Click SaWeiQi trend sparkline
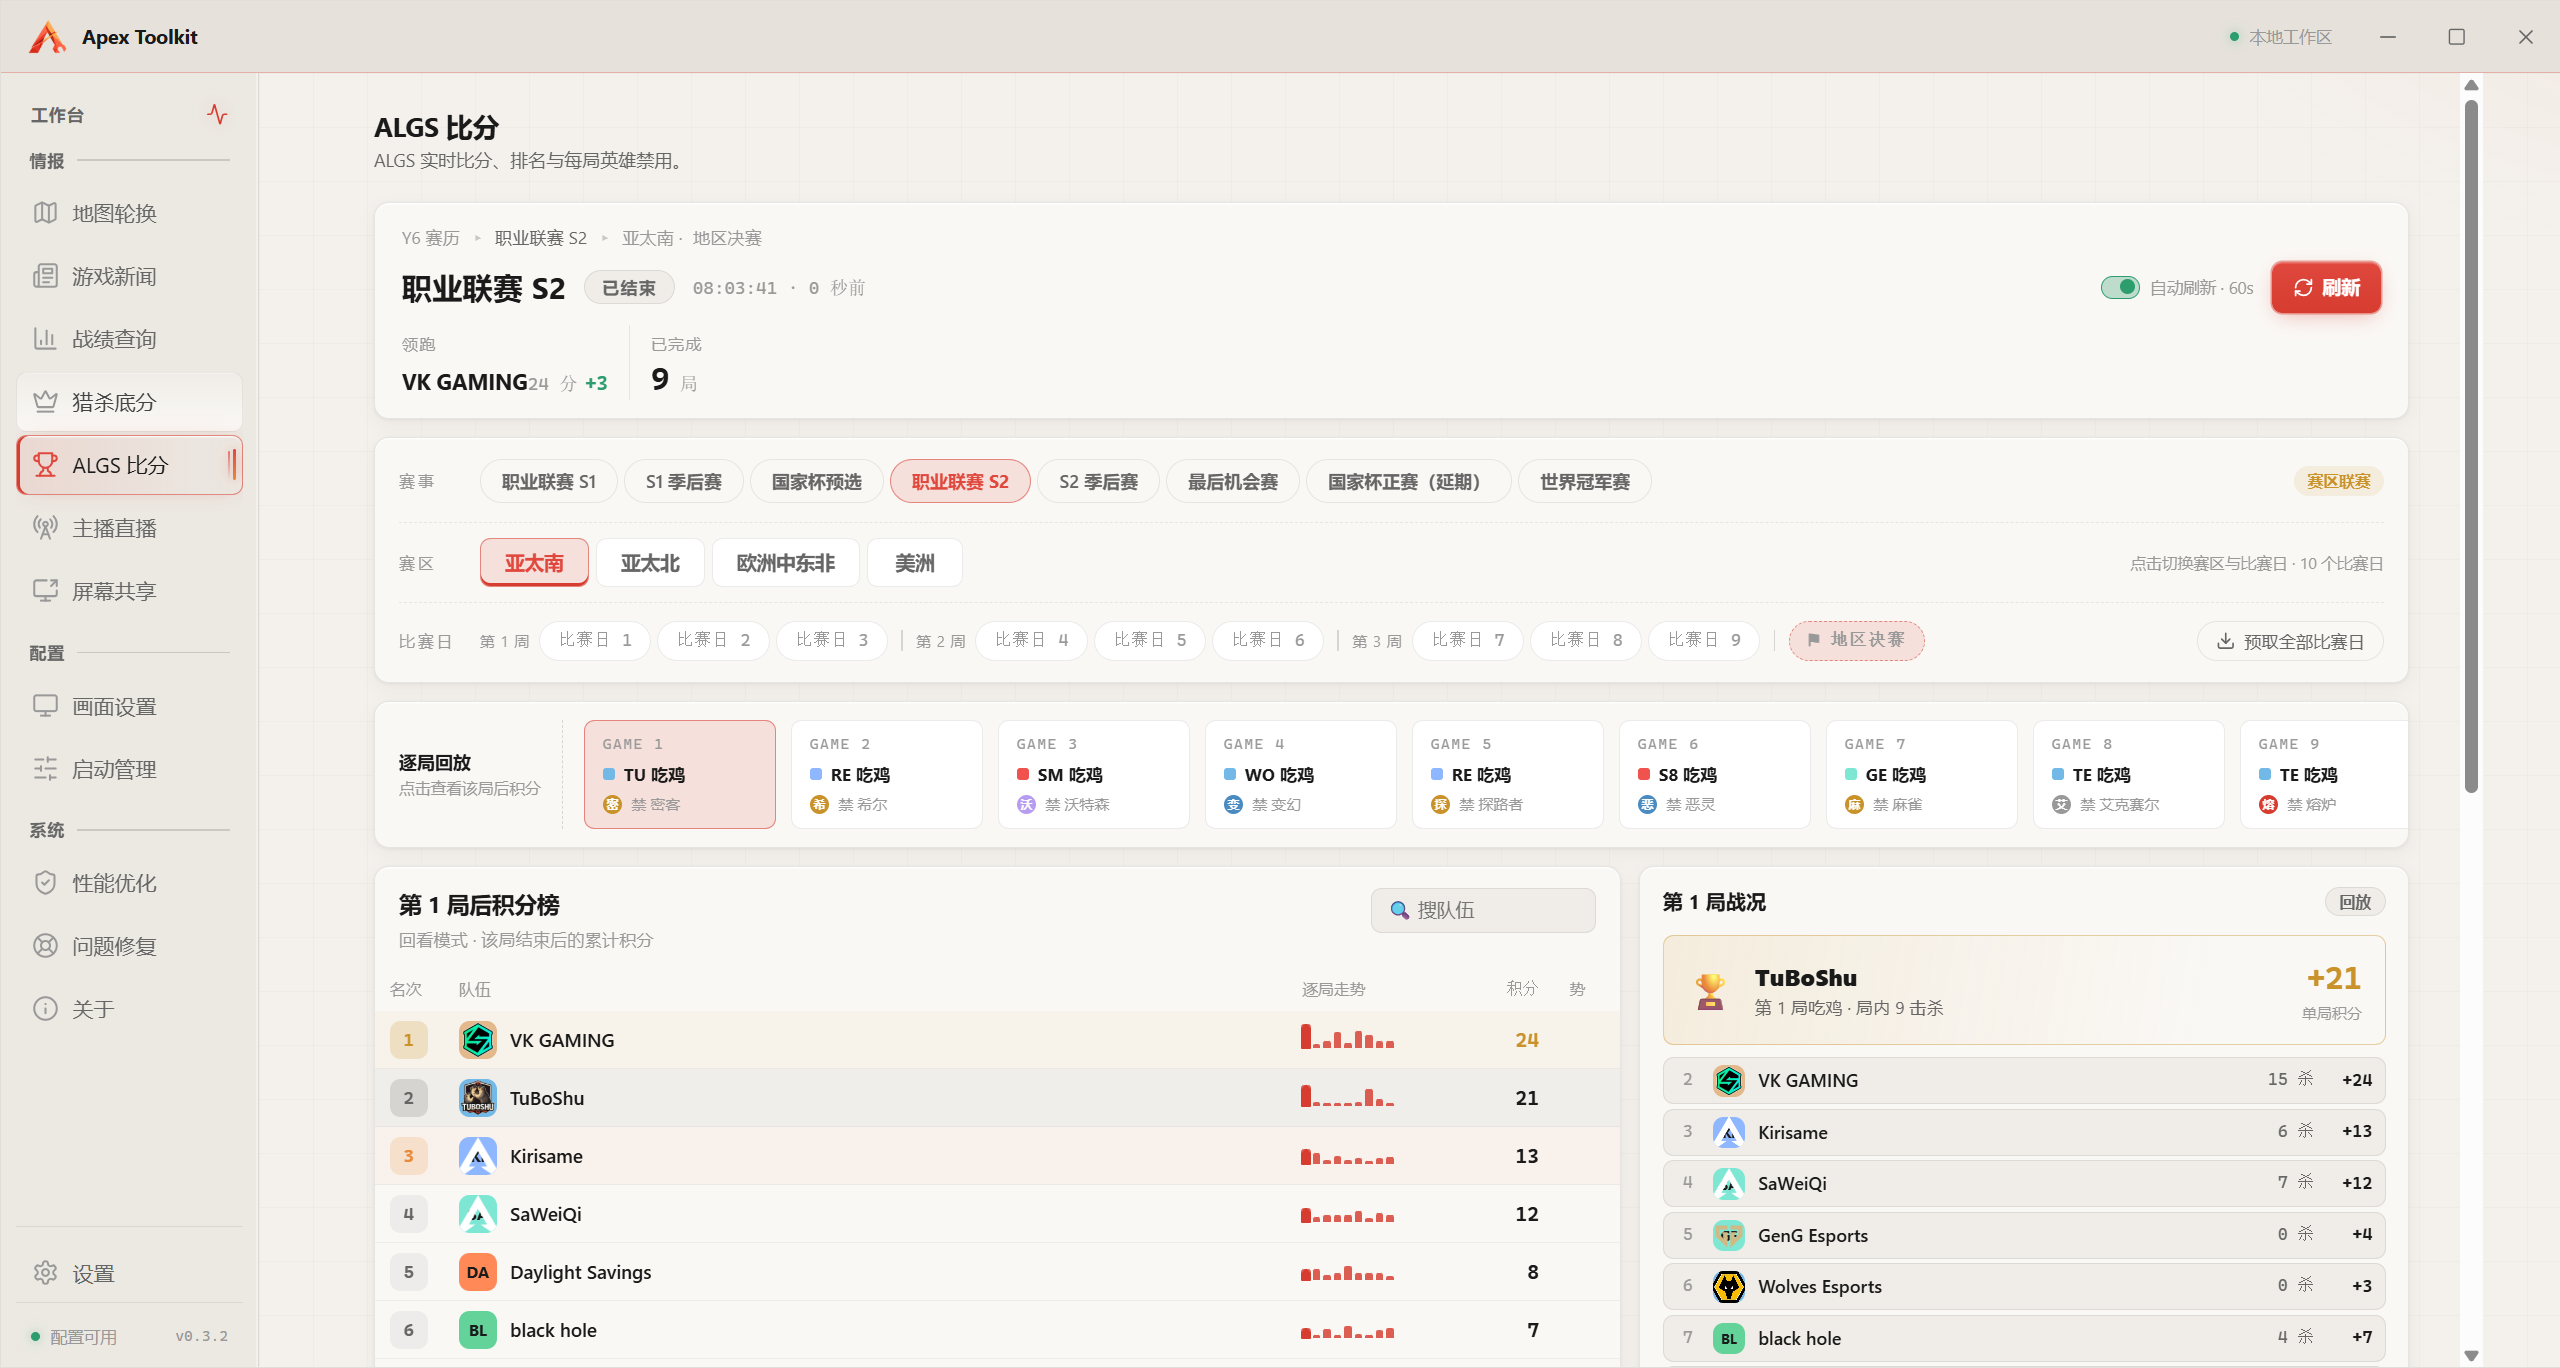This screenshot has width=2560, height=1368. coord(1347,1216)
